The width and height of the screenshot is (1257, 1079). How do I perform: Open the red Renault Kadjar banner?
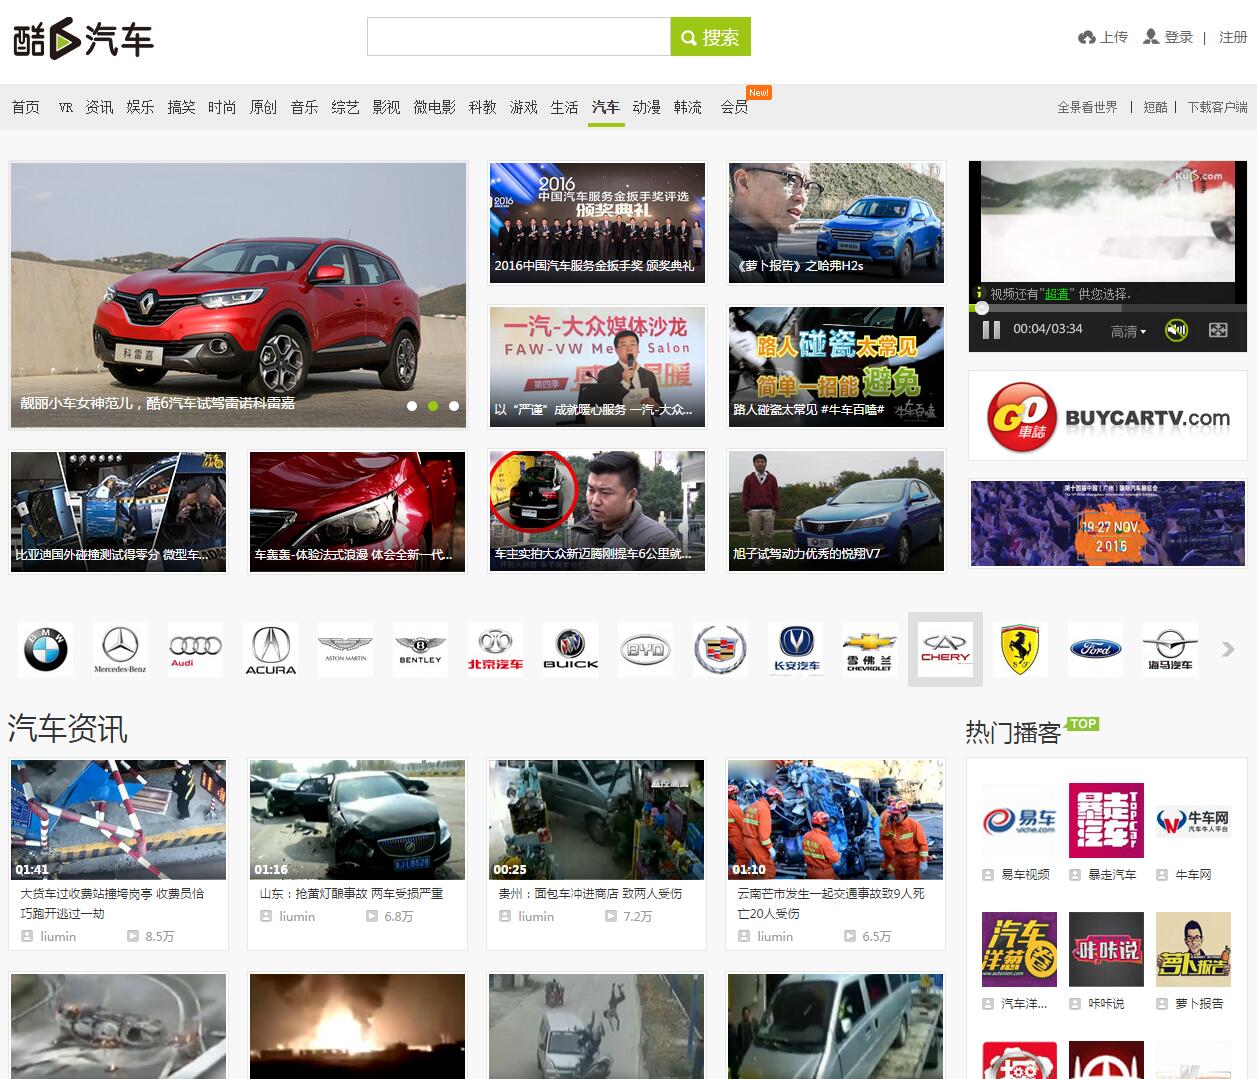[238, 295]
